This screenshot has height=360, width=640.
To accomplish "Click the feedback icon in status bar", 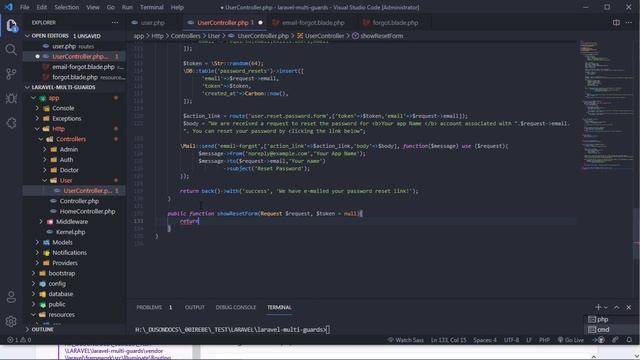I will coord(615,340).
